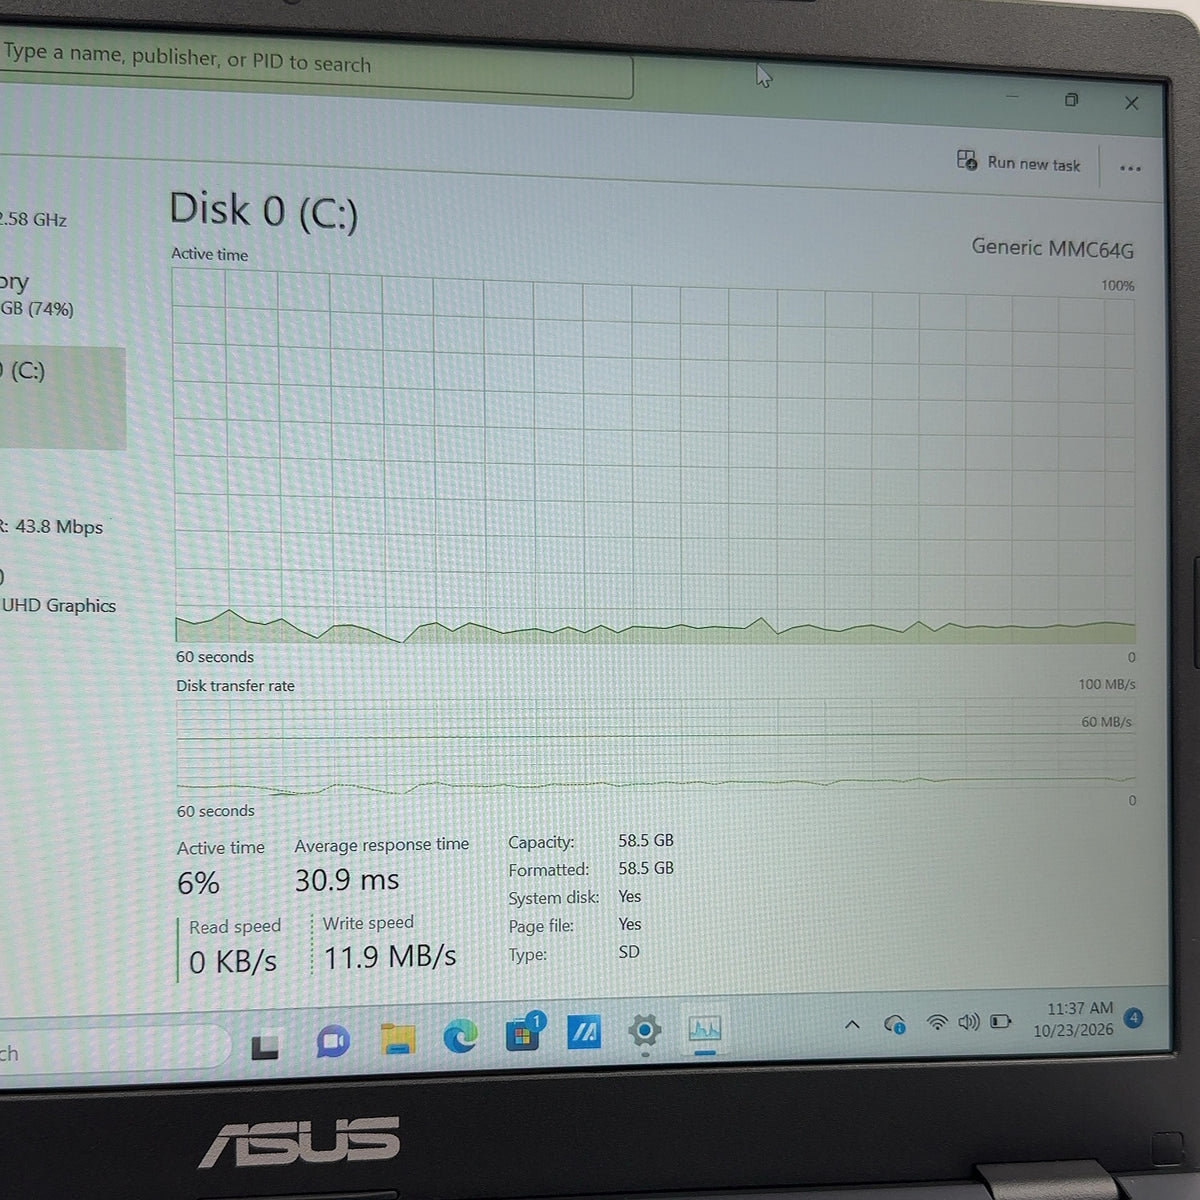
Task: Open File Explorer from the taskbar
Action: click(x=397, y=1039)
